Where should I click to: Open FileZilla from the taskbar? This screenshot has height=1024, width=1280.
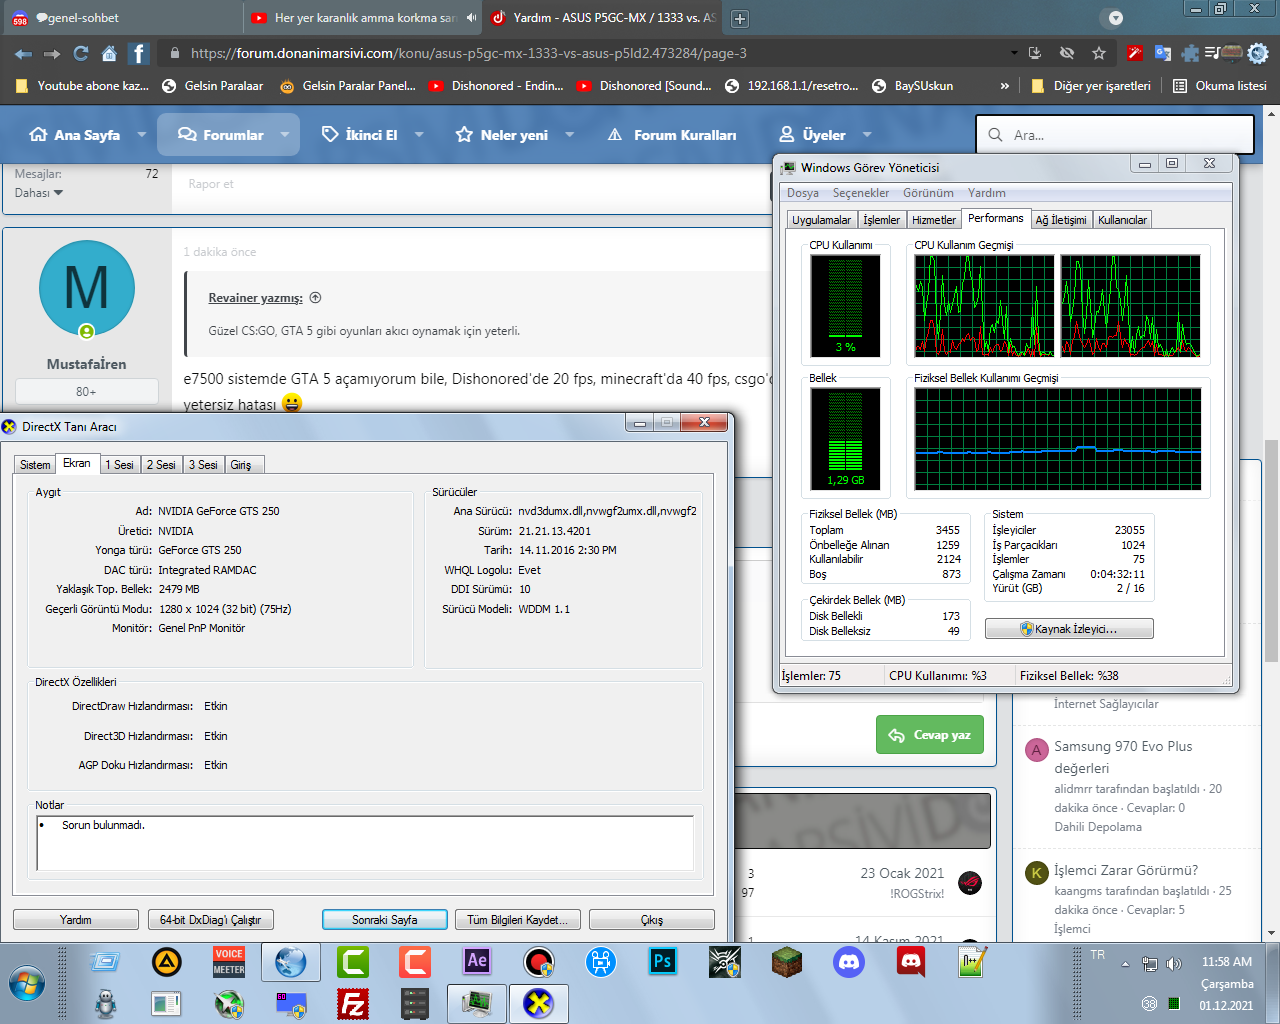pyautogui.click(x=353, y=1003)
